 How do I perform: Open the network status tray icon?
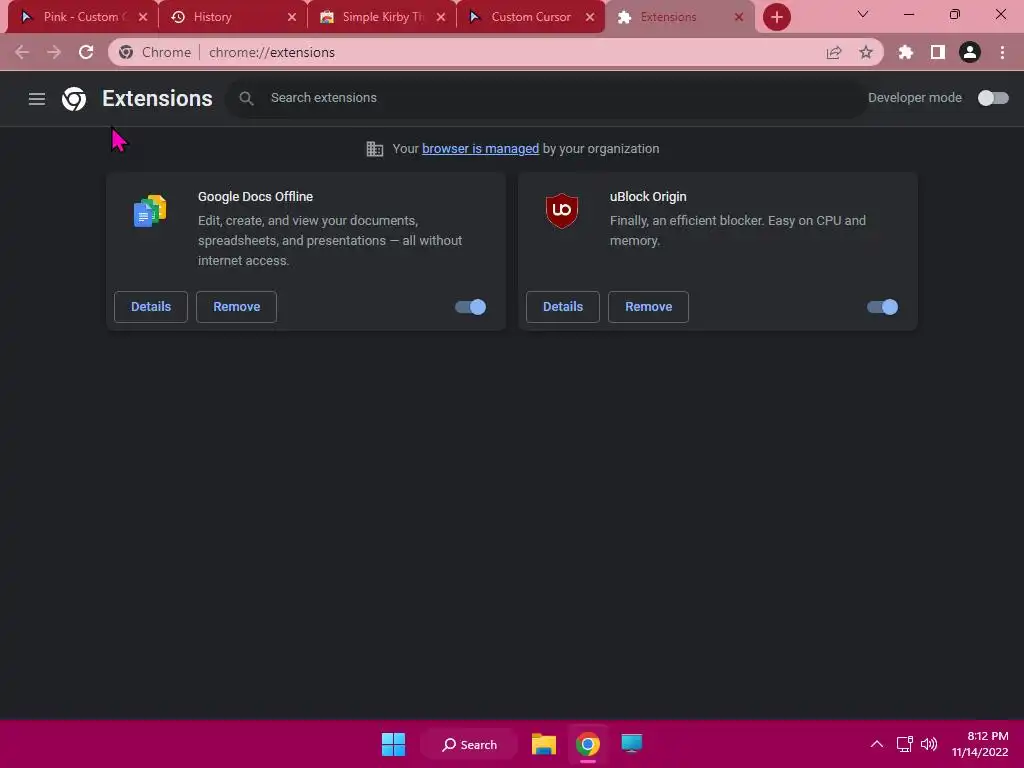click(904, 744)
